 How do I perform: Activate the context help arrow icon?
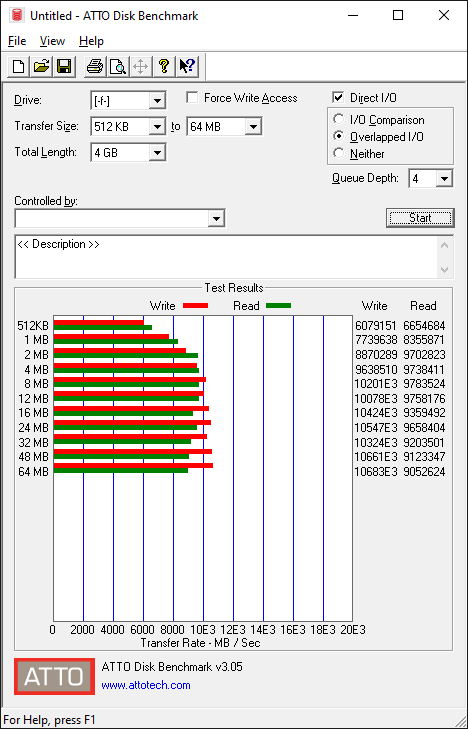[187, 66]
